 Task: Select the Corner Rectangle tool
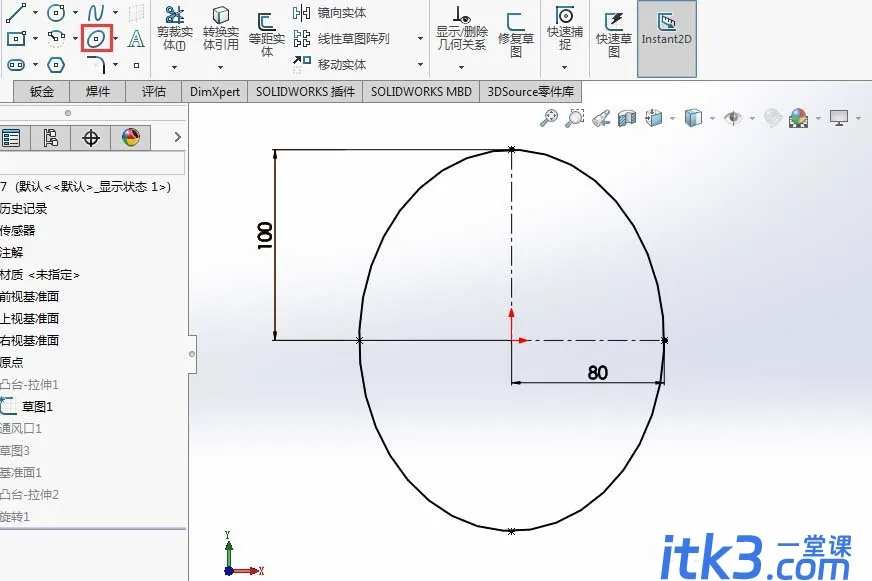pyautogui.click(x=16, y=38)
